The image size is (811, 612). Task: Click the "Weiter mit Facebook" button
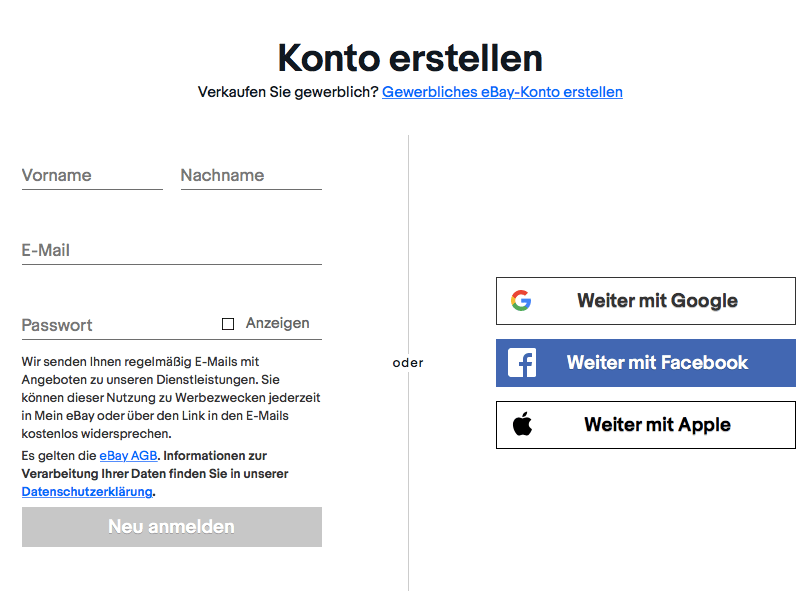point(645,363)
